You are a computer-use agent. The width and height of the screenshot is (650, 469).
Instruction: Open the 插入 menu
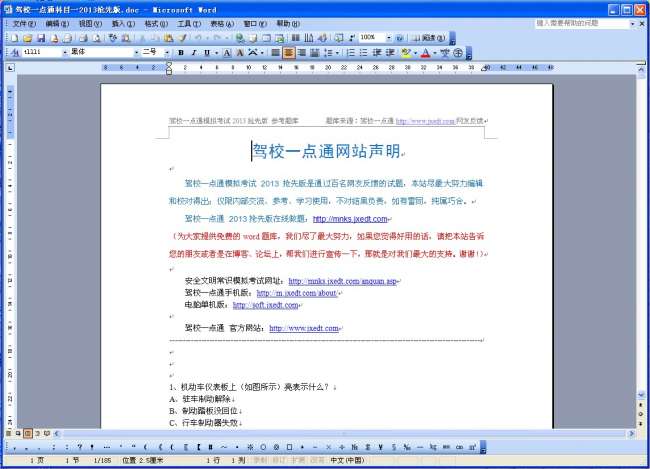coord(123,24)
